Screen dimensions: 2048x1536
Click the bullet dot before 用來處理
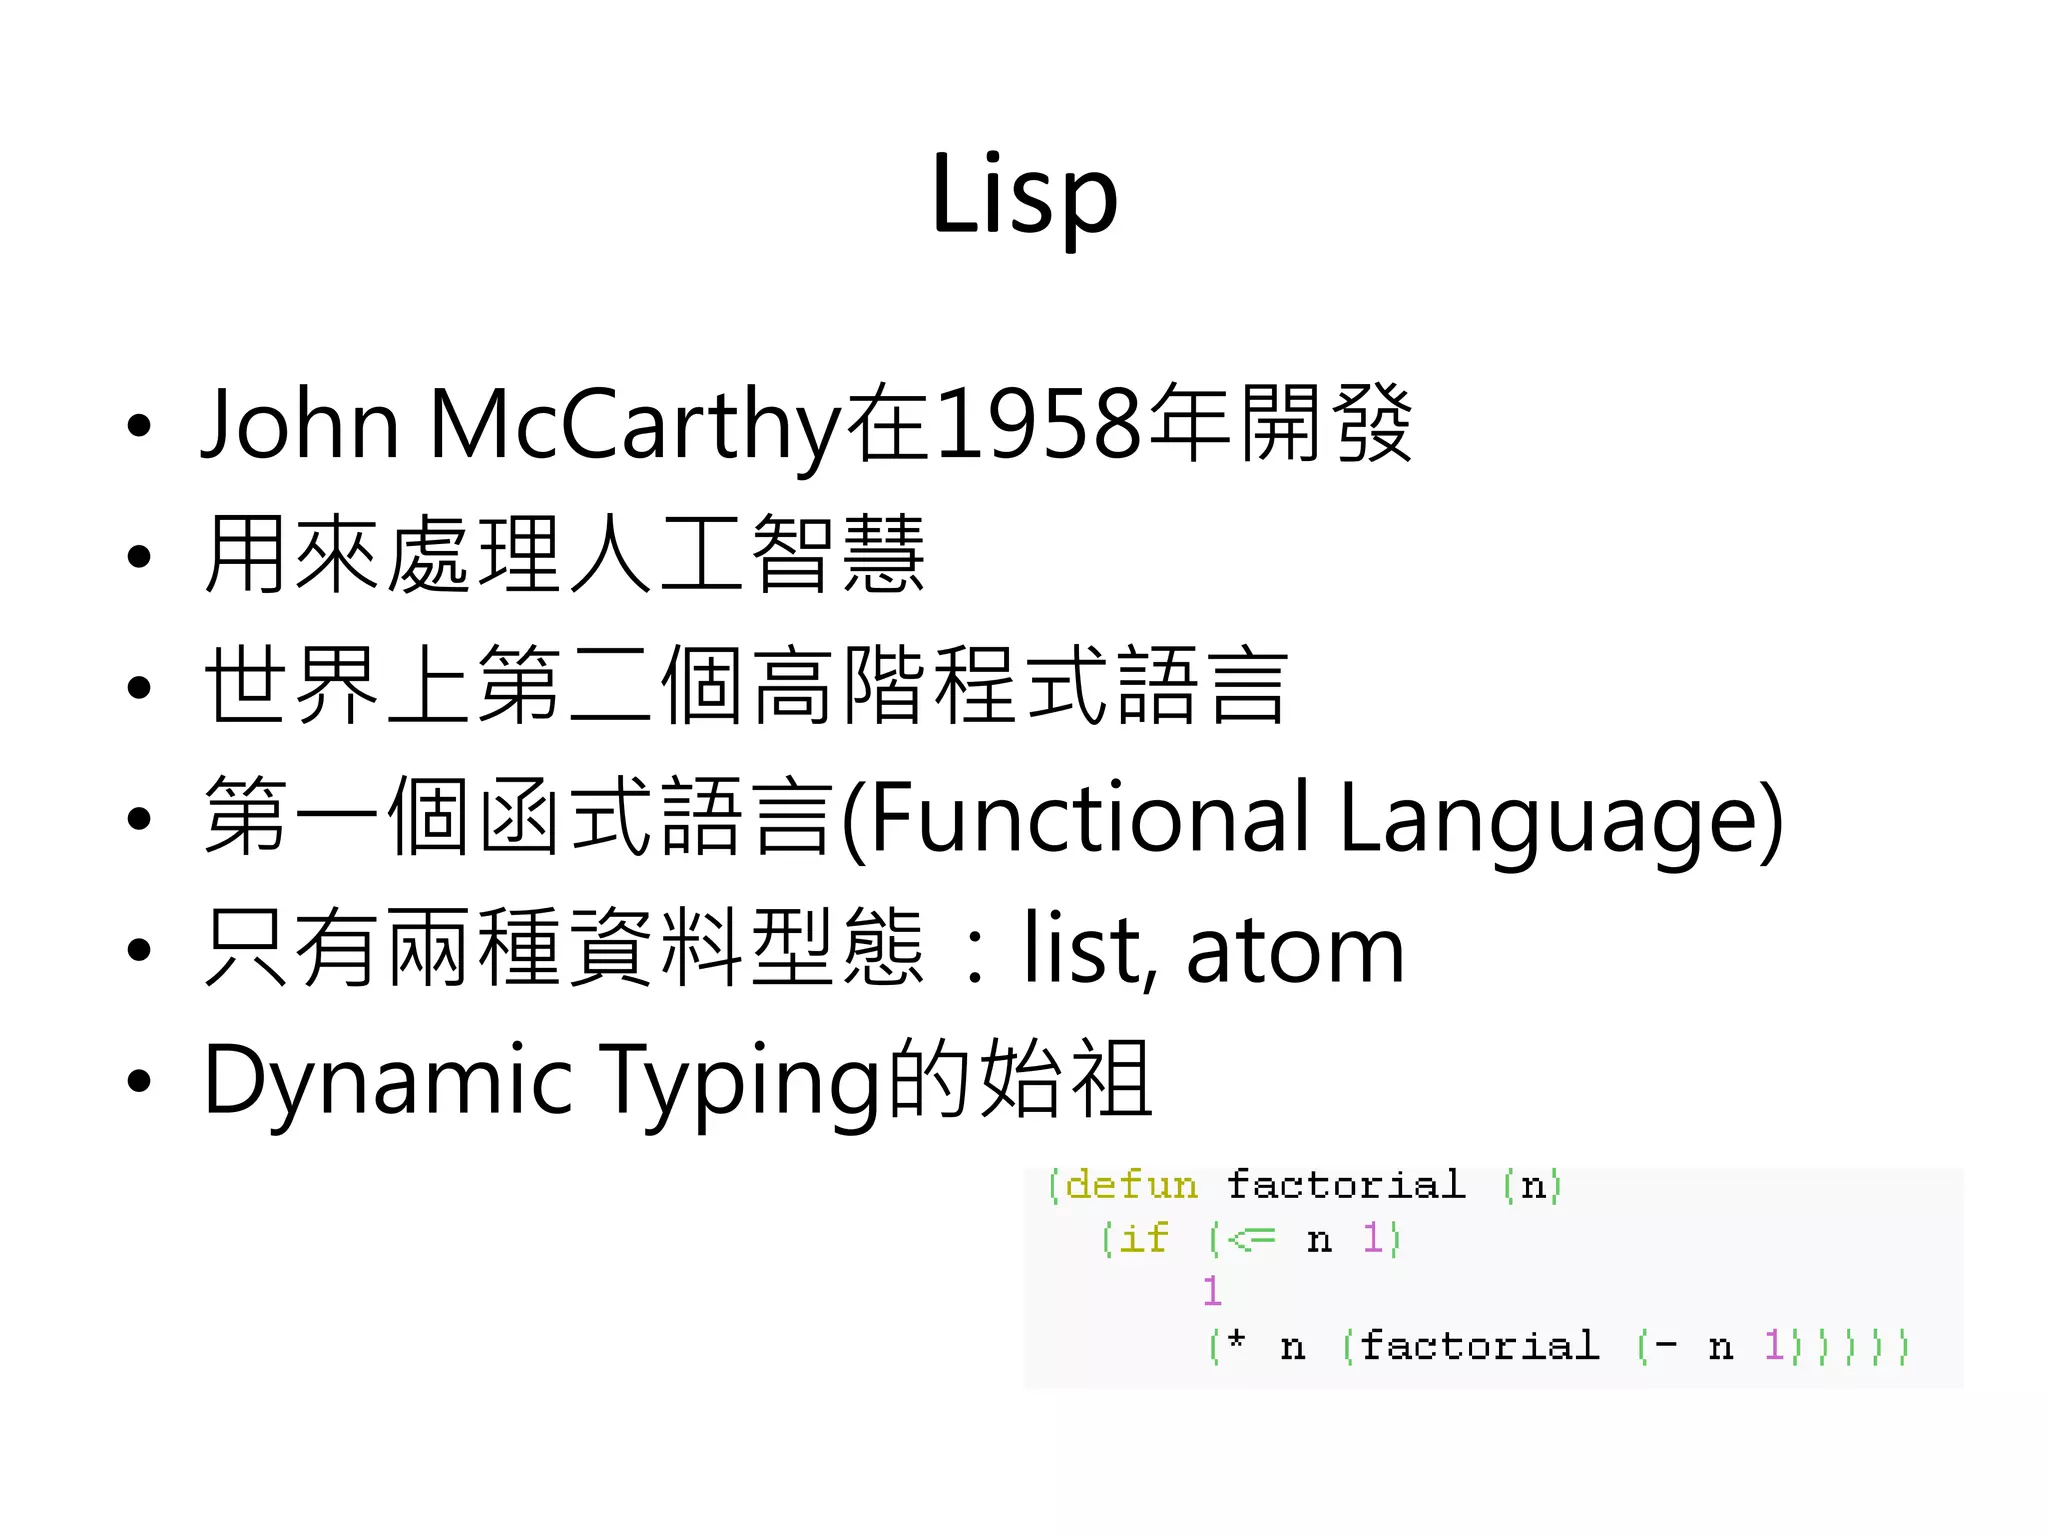139,557
